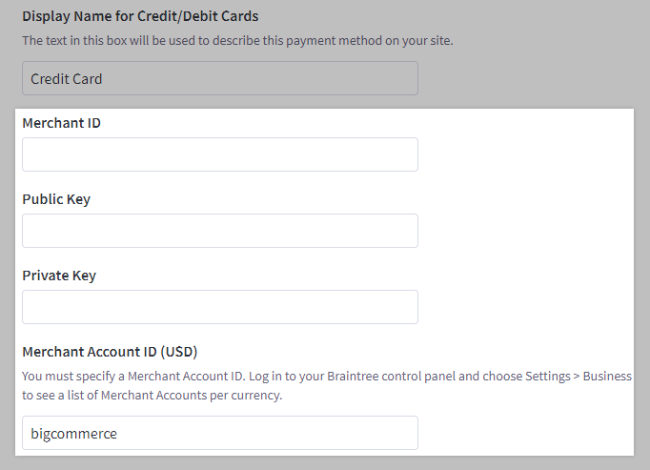
Task: Click the 'Public Key' field label
Action: click(x=57, y=199)
